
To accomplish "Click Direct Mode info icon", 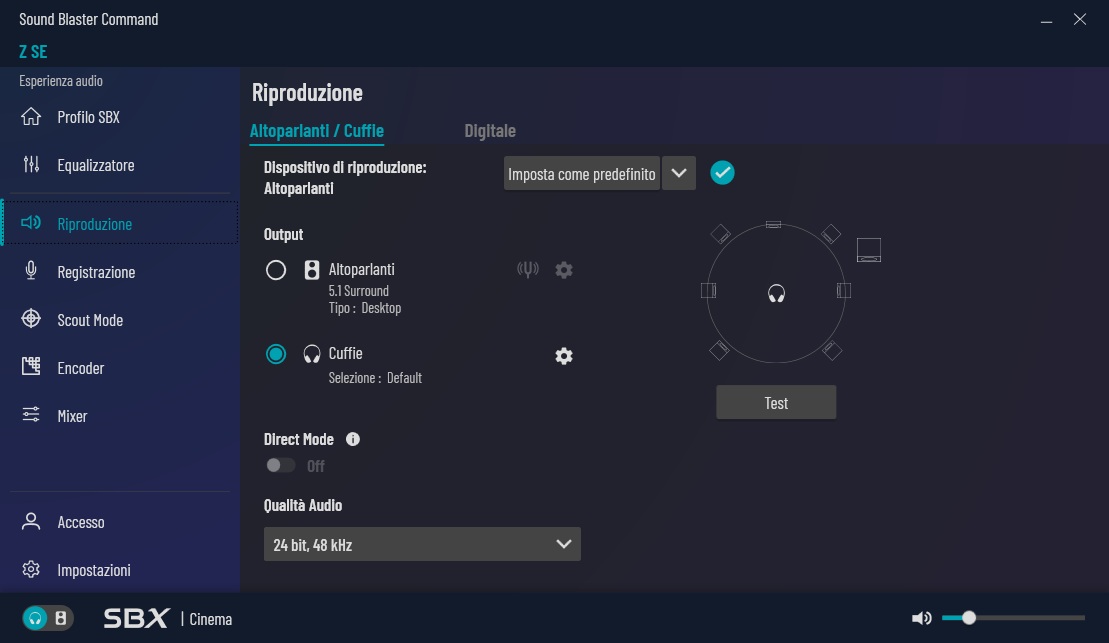I will (352, 439).
